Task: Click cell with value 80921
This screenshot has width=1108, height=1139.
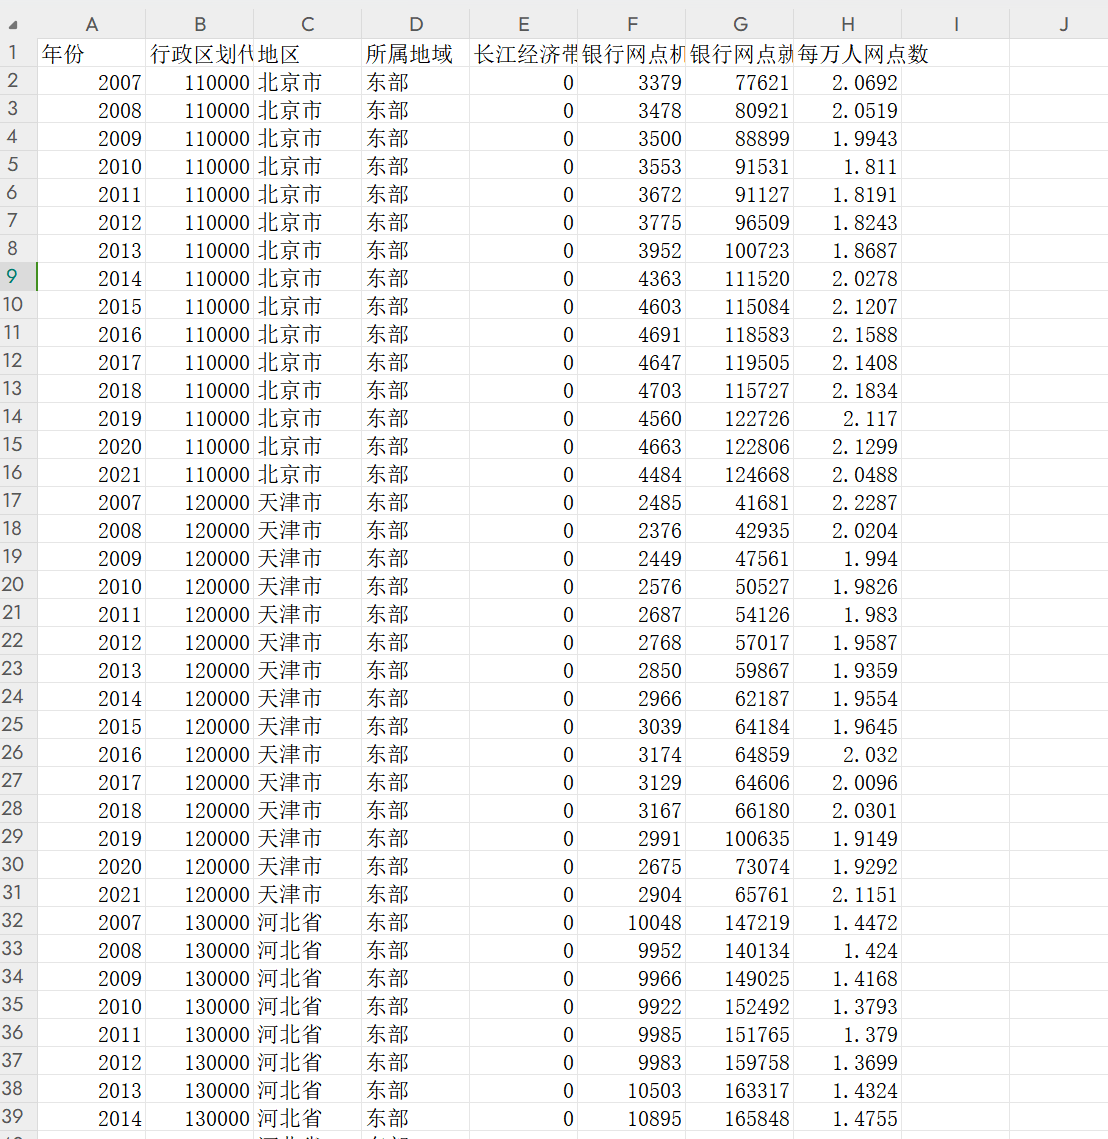Action: click(x=740, y=110)
